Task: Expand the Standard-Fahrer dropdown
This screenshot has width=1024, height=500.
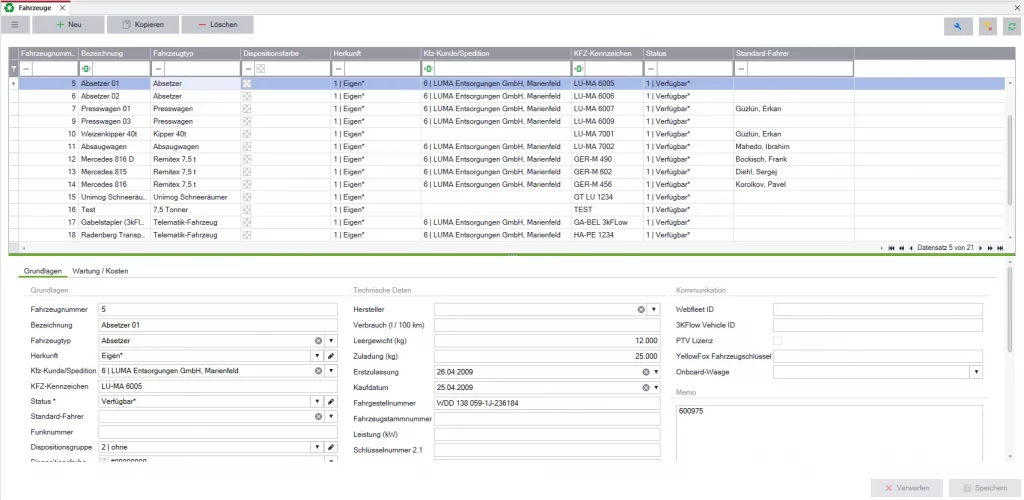Action: click(331, 416)
